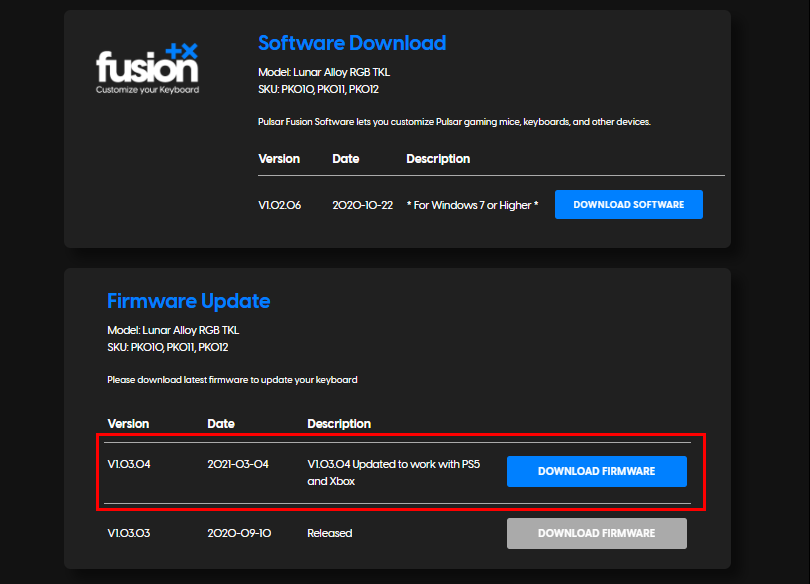Click software version V1.02.06 text
The image size is (810, 584).
[x=279, y=205]
